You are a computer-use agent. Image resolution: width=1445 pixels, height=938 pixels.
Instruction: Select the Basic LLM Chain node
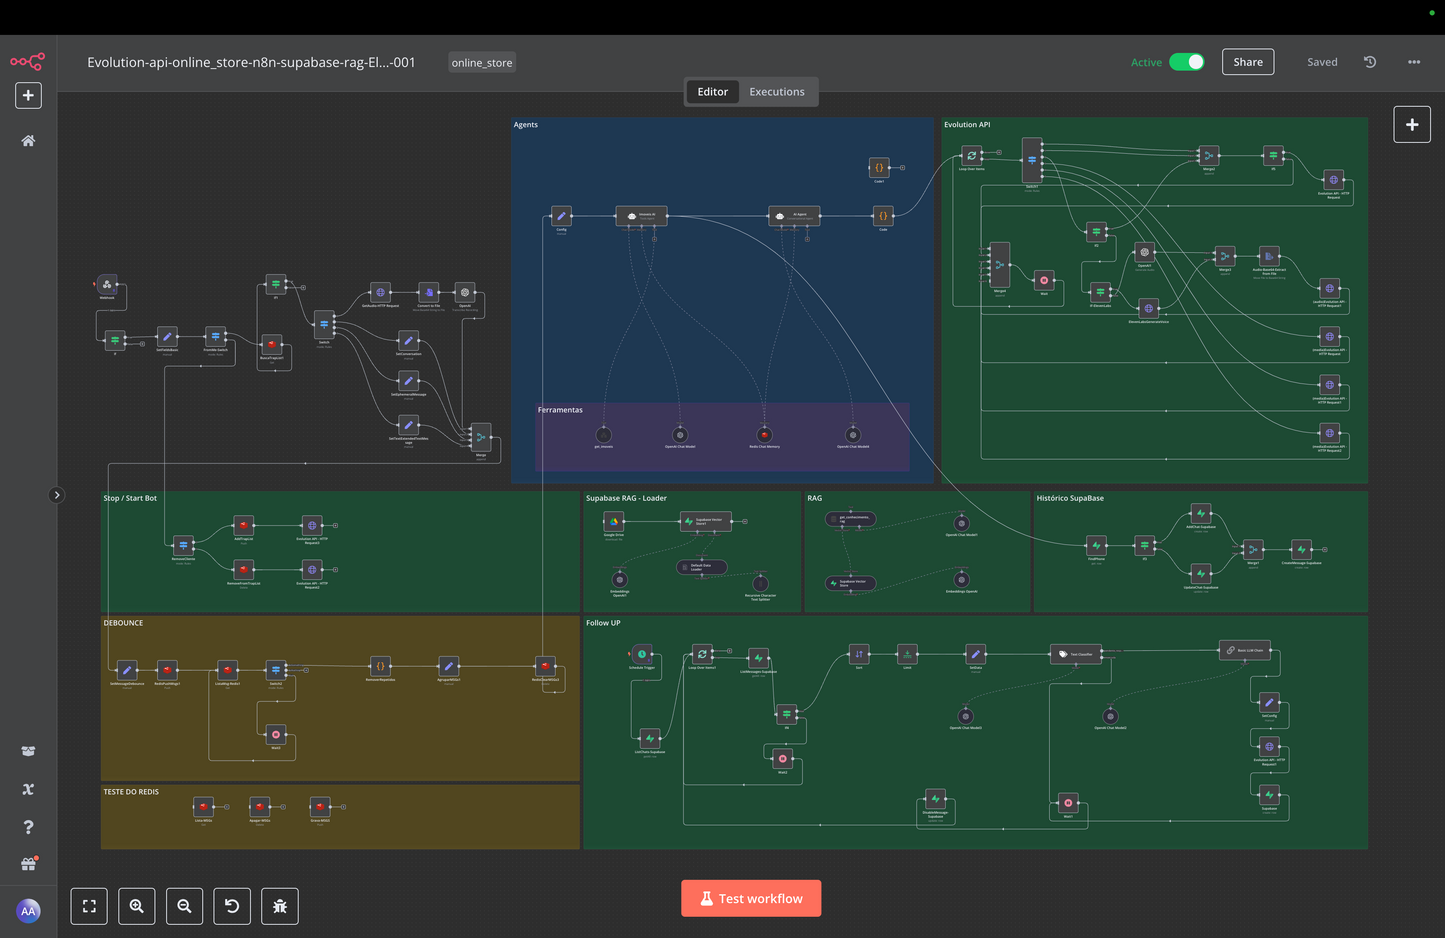click(x=1244, y=650)
